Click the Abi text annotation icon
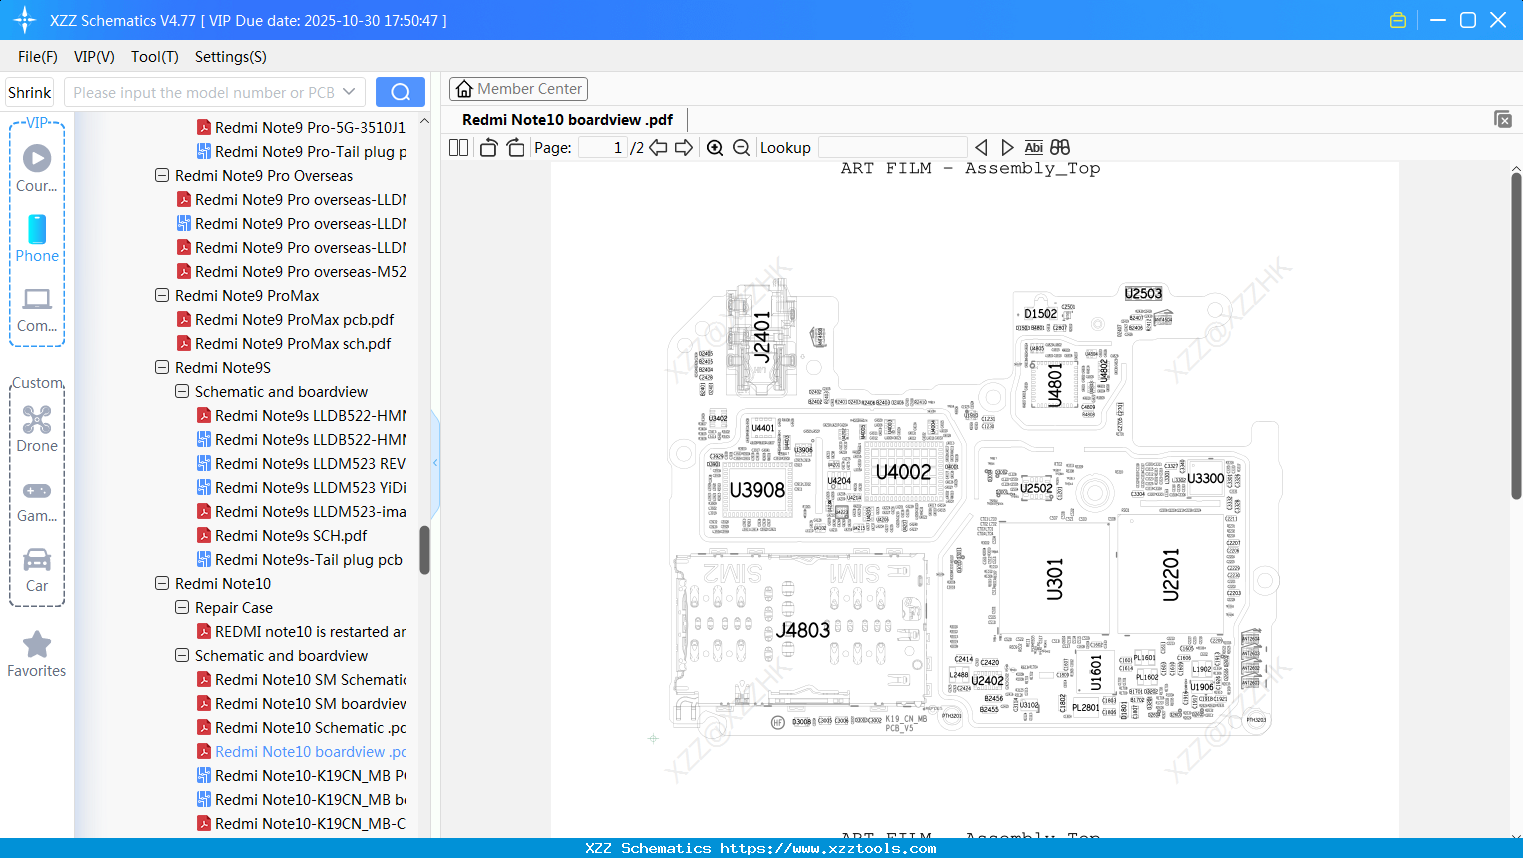Screen dimensions: 1523x858 1033,146
